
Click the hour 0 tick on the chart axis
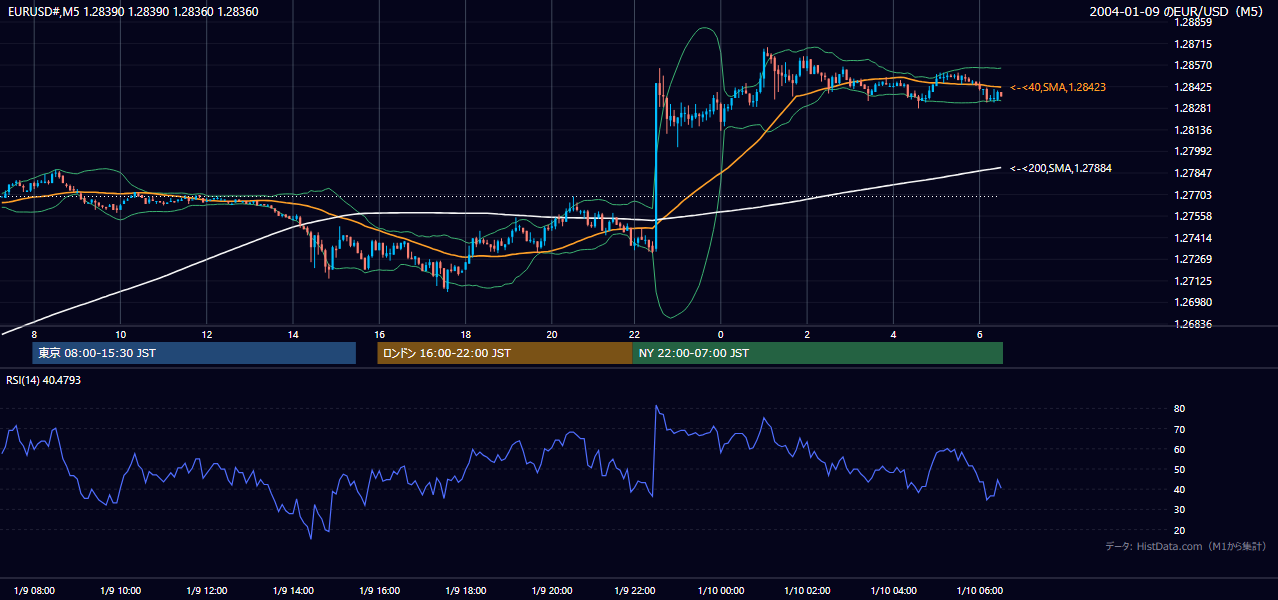pyautogui.click(x=721, y=334)
